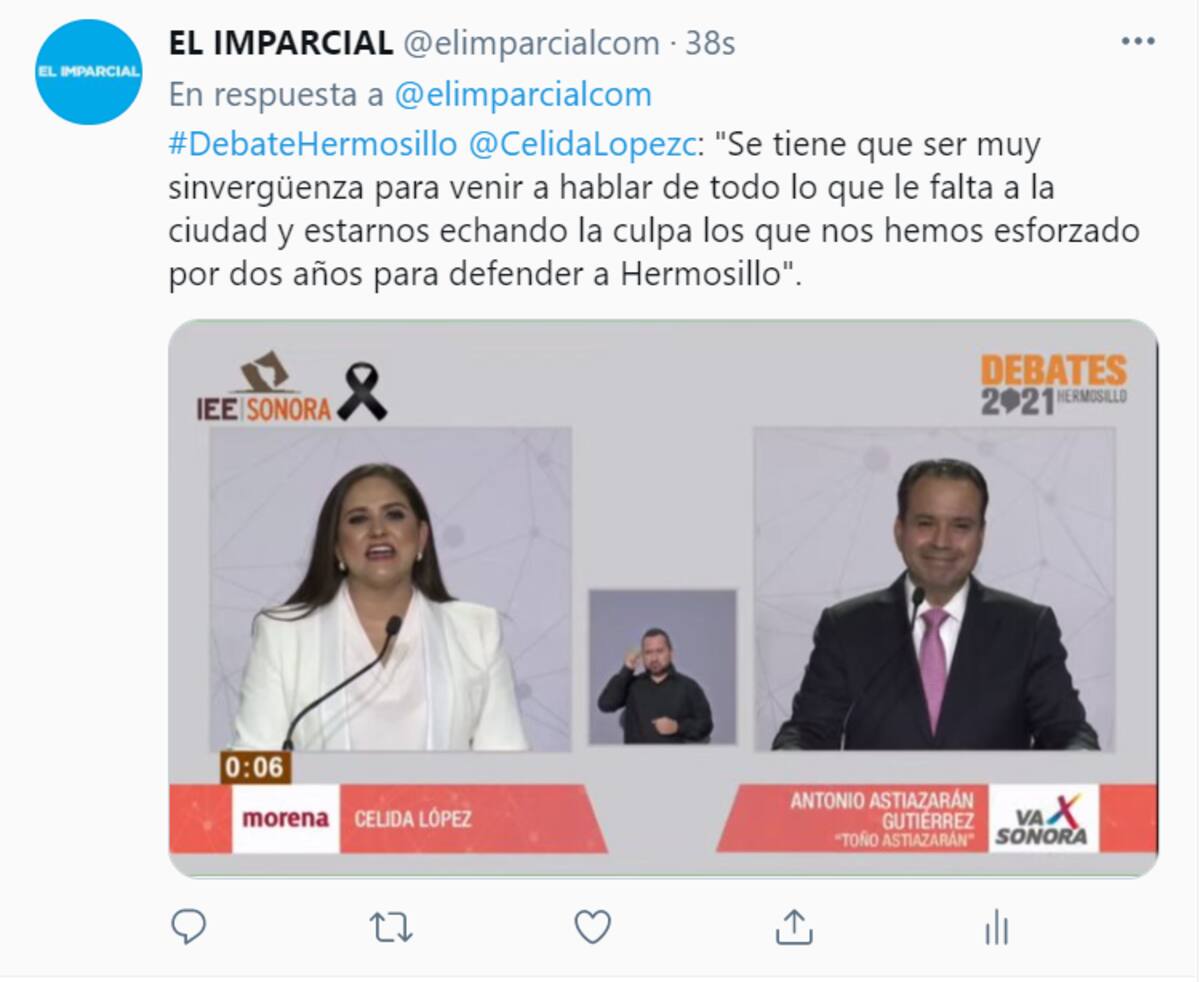Viewport: 1200px width, 982px height.
Task: Share the tweet via the share icon
Action: (793, 927)
